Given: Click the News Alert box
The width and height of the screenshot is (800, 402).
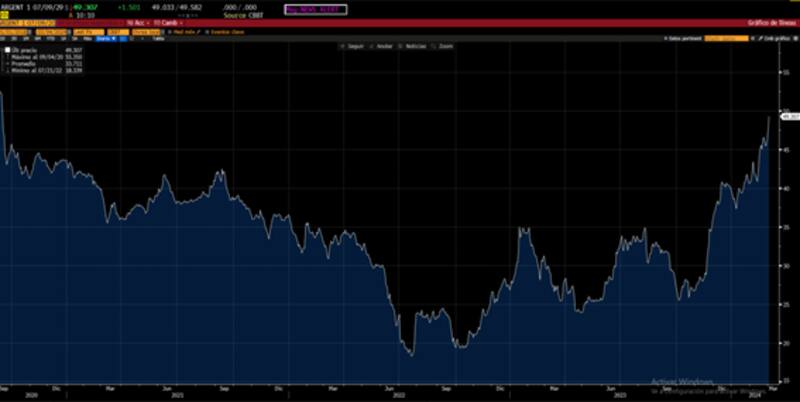Looking at the screenshot, I should click(315, 8).
